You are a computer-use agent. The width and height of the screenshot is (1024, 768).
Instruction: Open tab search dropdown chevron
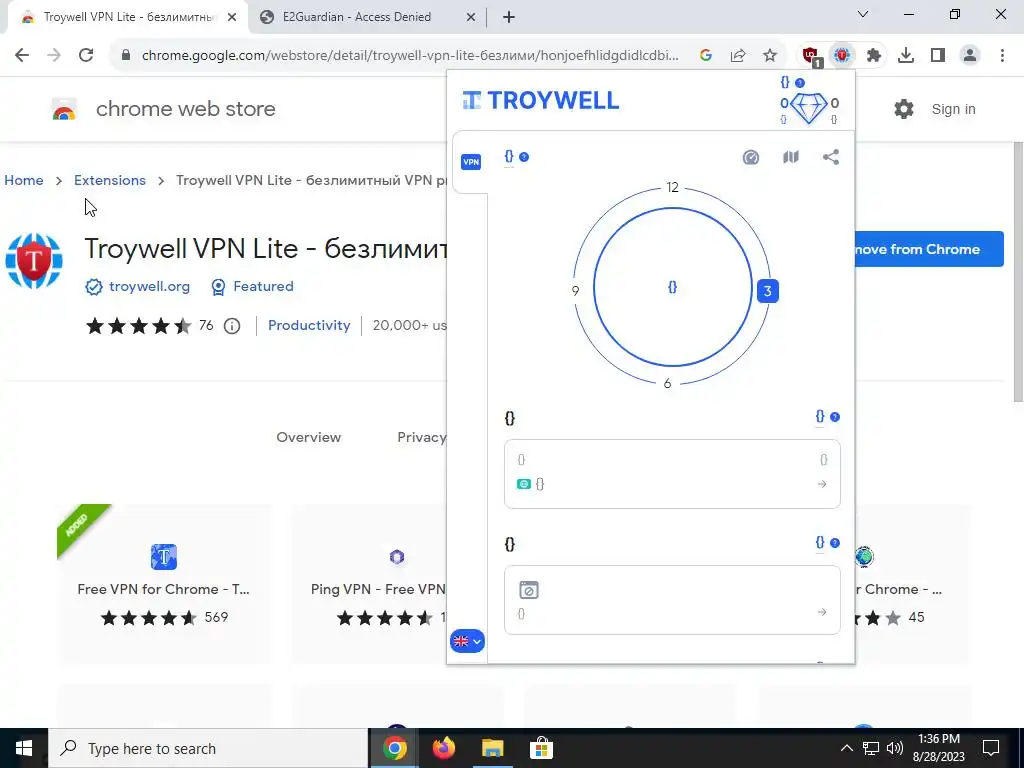point(863,14)
